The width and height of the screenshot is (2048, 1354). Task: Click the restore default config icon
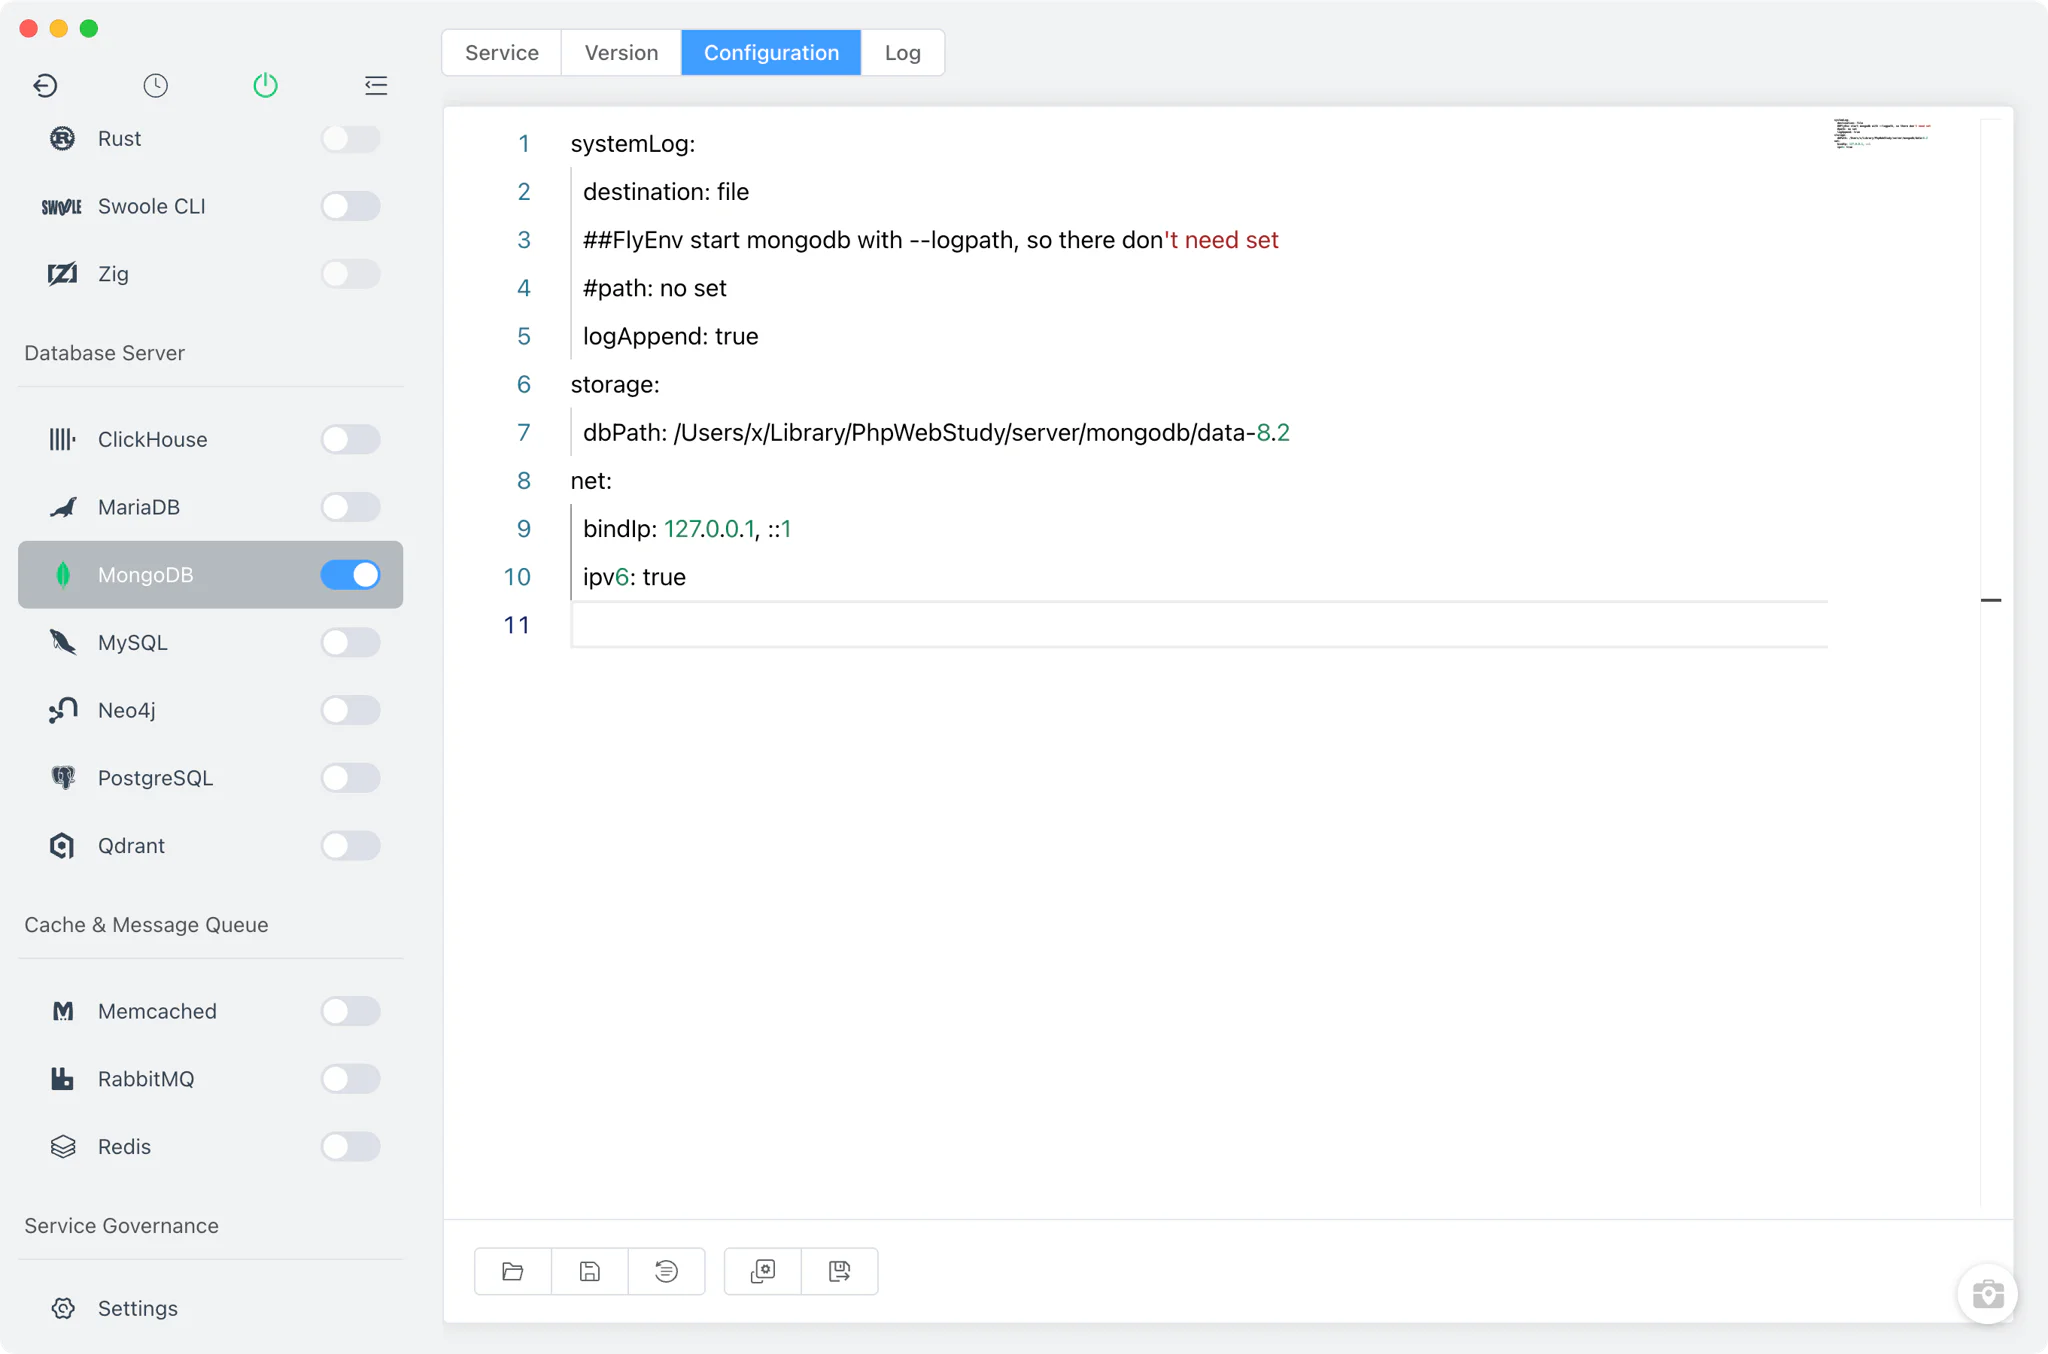[667, 1271]
